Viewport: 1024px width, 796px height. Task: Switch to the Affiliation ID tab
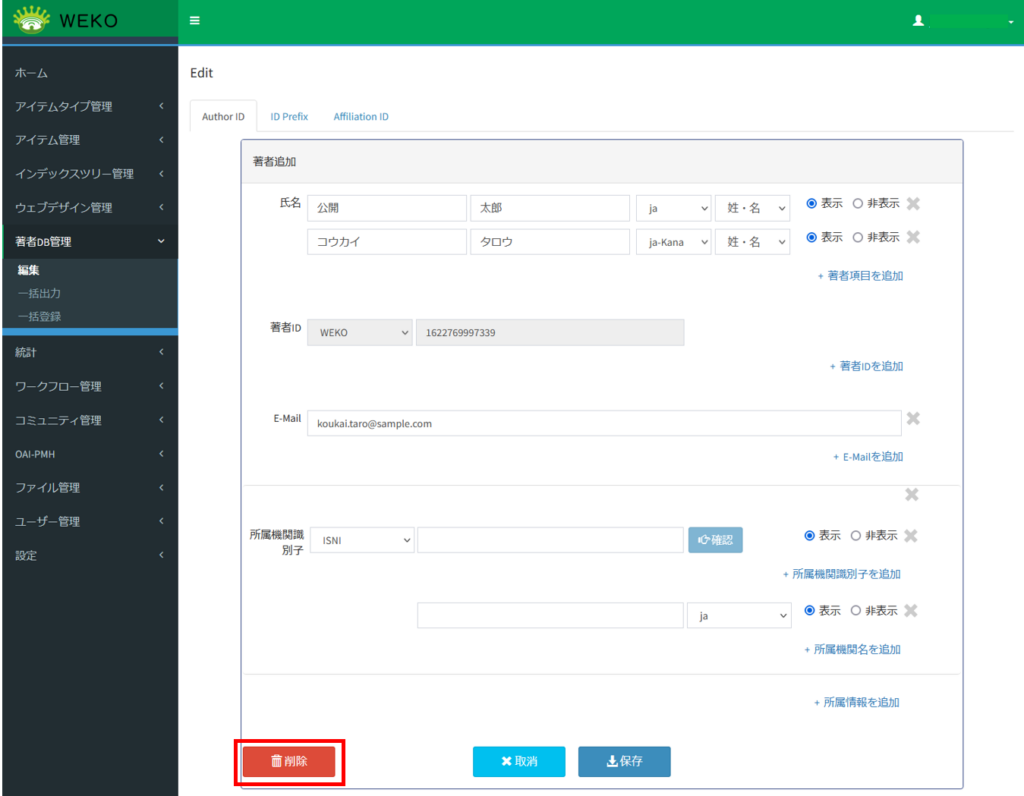[361, 117]
